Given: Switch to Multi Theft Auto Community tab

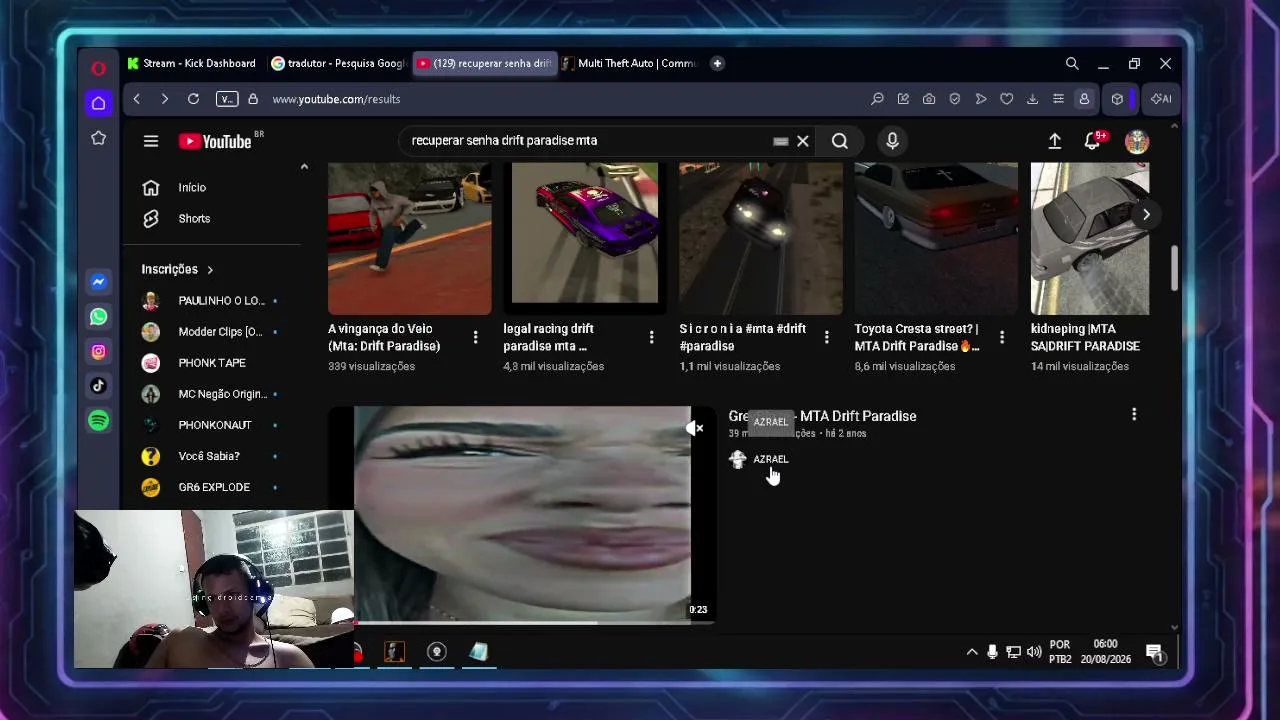Looking at the screenshot, I should [x=629, y=64].
